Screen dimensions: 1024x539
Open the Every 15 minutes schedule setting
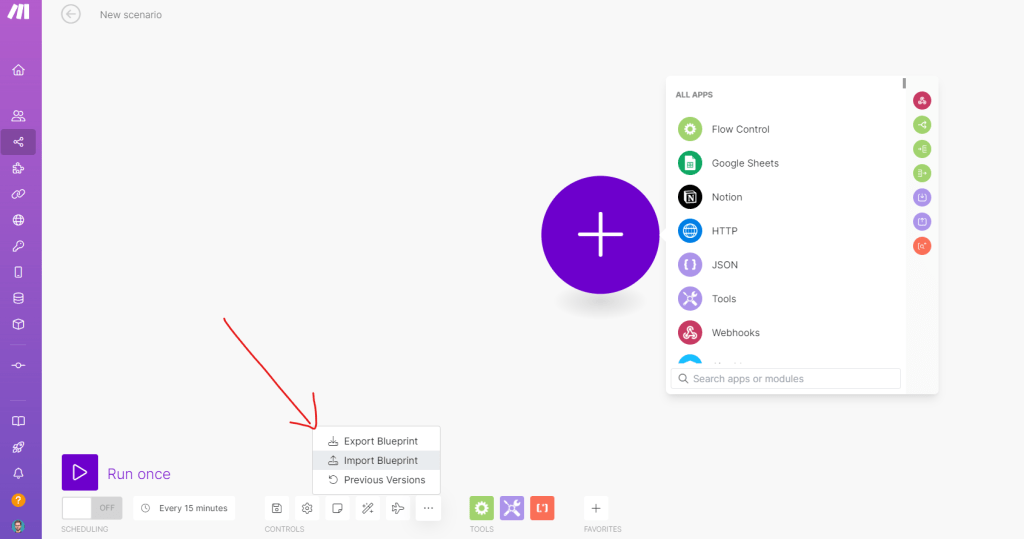[184, 508]
